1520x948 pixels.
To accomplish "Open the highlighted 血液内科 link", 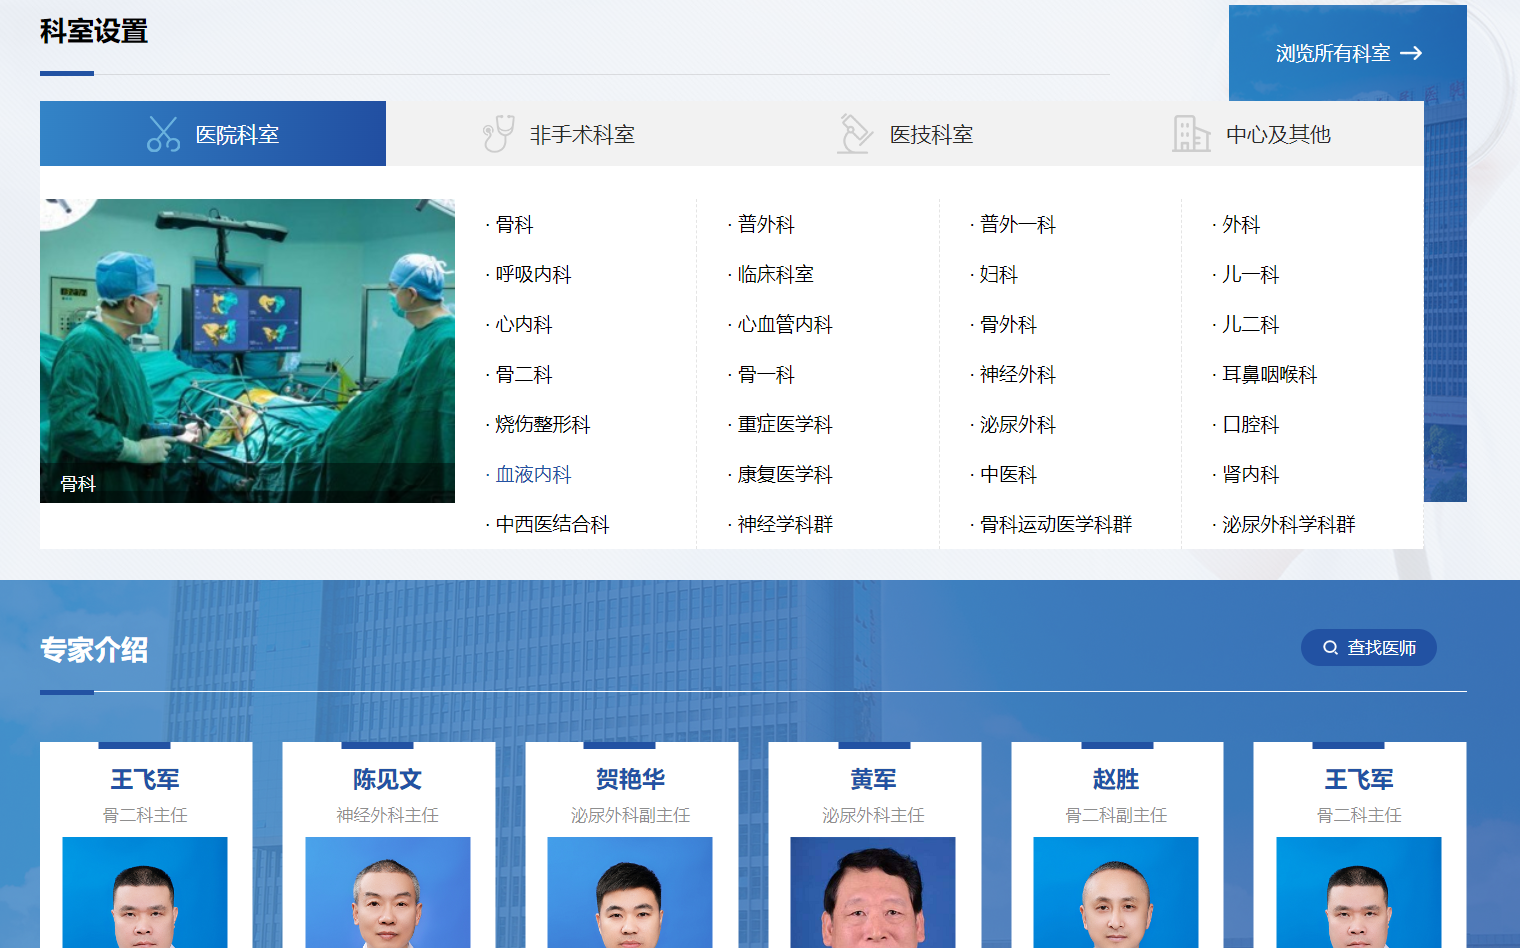I will pyautogui.click(x=533, y=475).
